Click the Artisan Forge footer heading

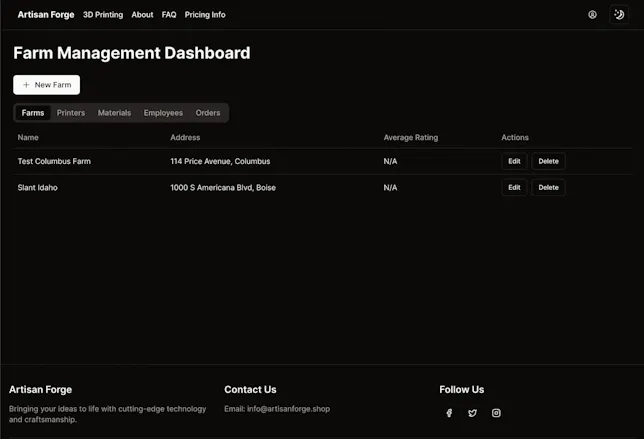point(40,389)
